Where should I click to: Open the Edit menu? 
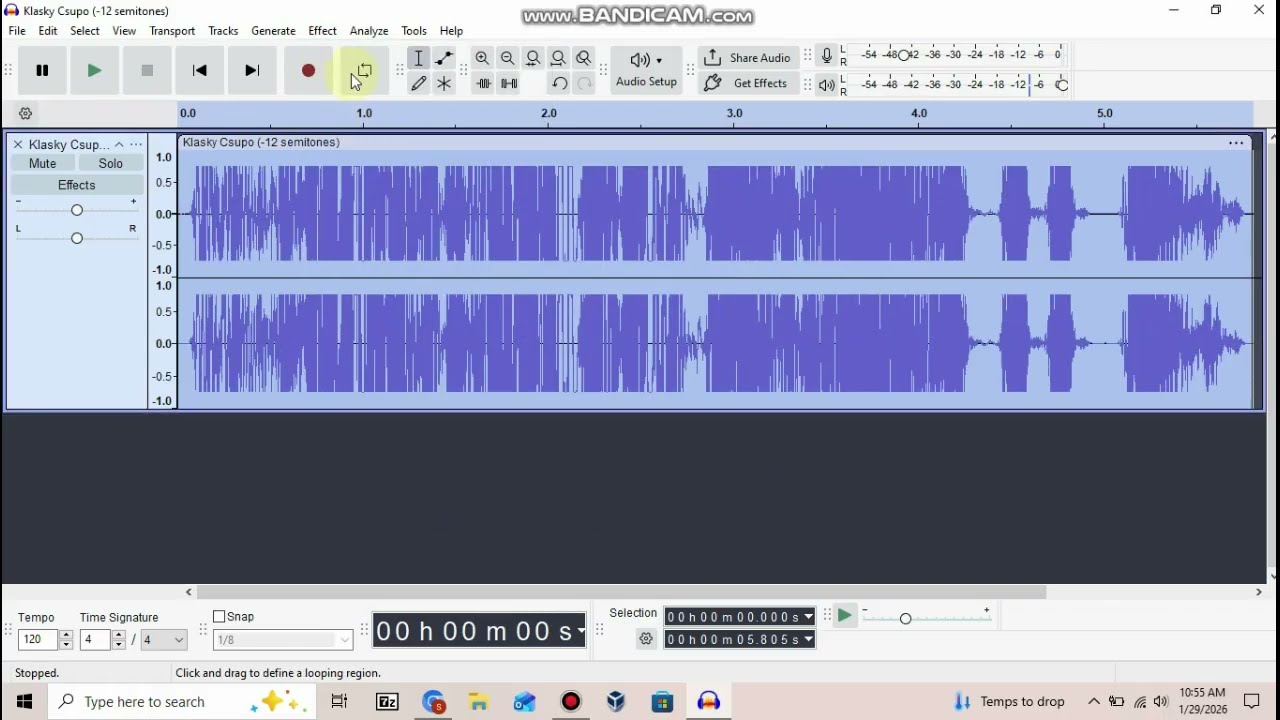click(48, 31)
